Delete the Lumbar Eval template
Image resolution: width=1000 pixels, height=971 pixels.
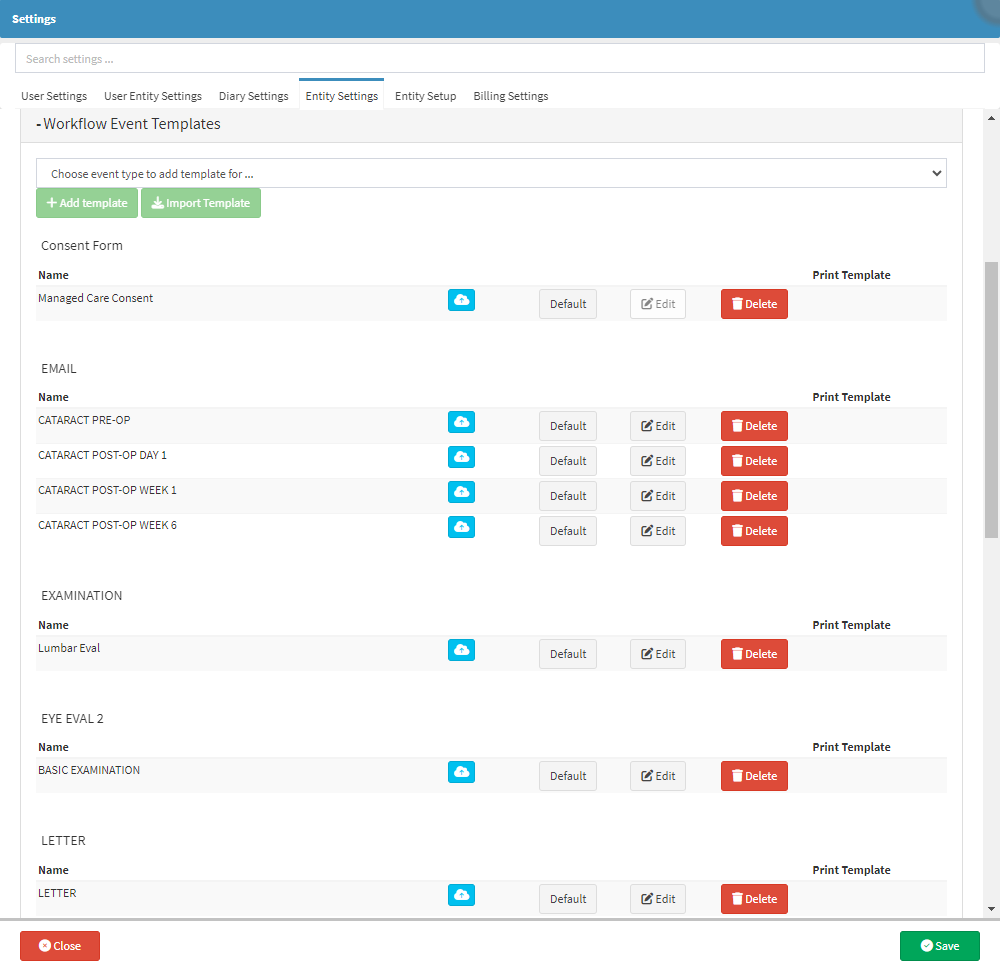pyautogui.click(x=754, y=654)
